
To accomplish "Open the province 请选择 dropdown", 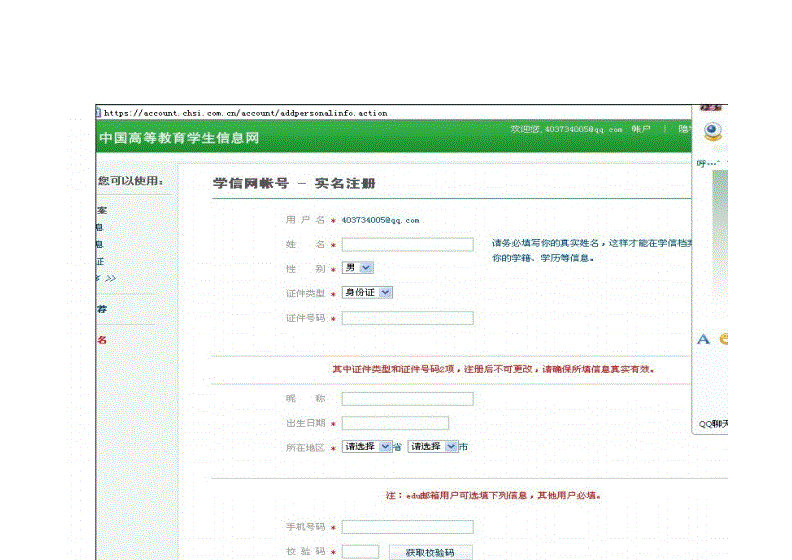I will [x=365, y=447].
